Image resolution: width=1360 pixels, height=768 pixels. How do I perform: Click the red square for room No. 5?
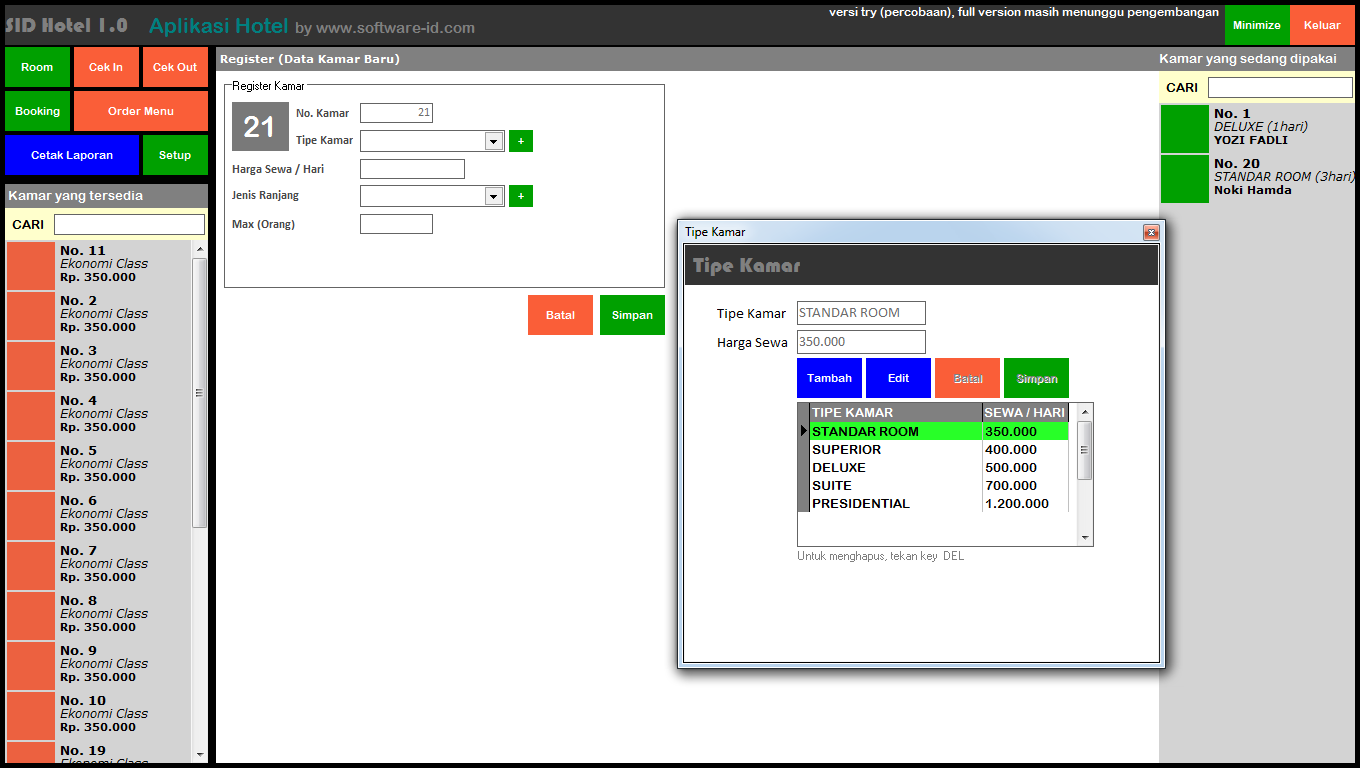(31, 466)
